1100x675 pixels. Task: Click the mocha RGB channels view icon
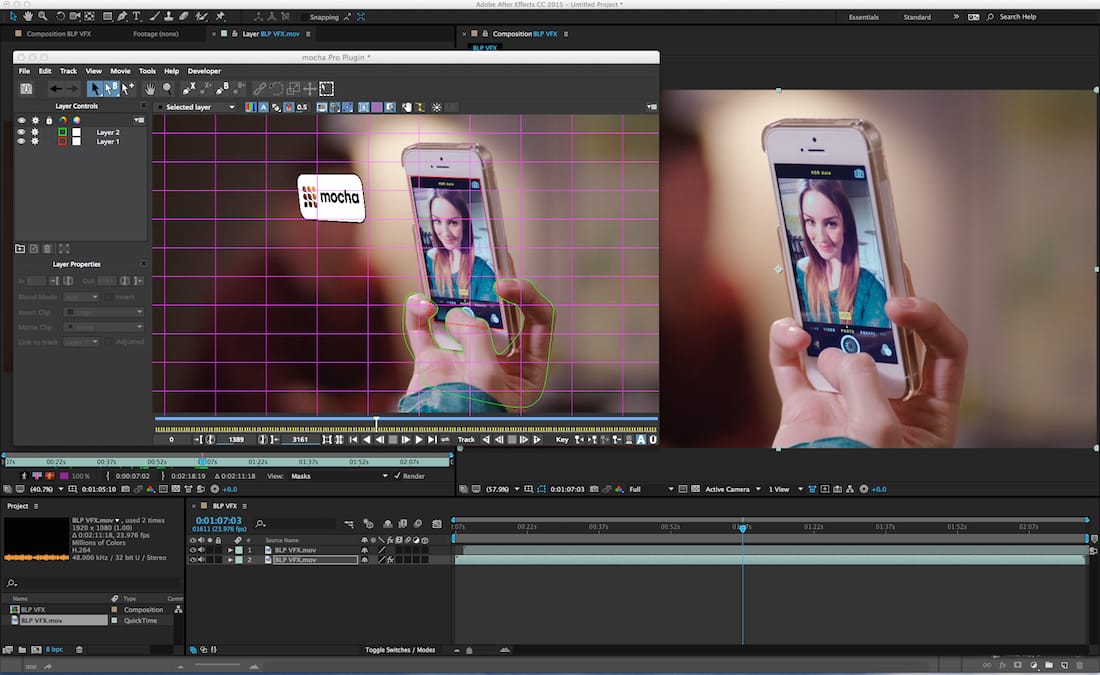(250, 107)
